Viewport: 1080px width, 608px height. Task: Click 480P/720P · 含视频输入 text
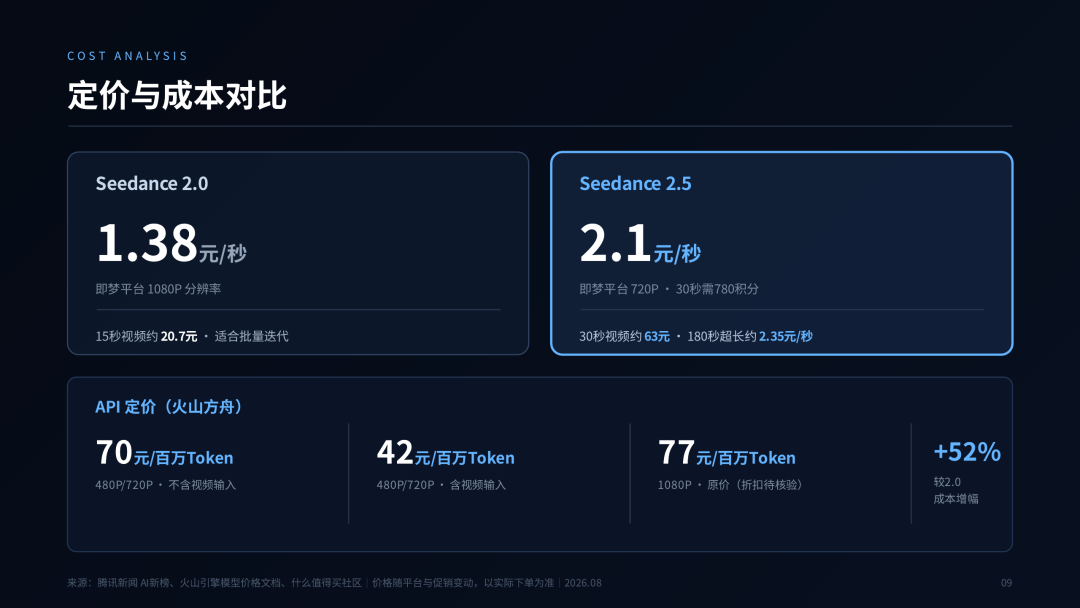441,485
